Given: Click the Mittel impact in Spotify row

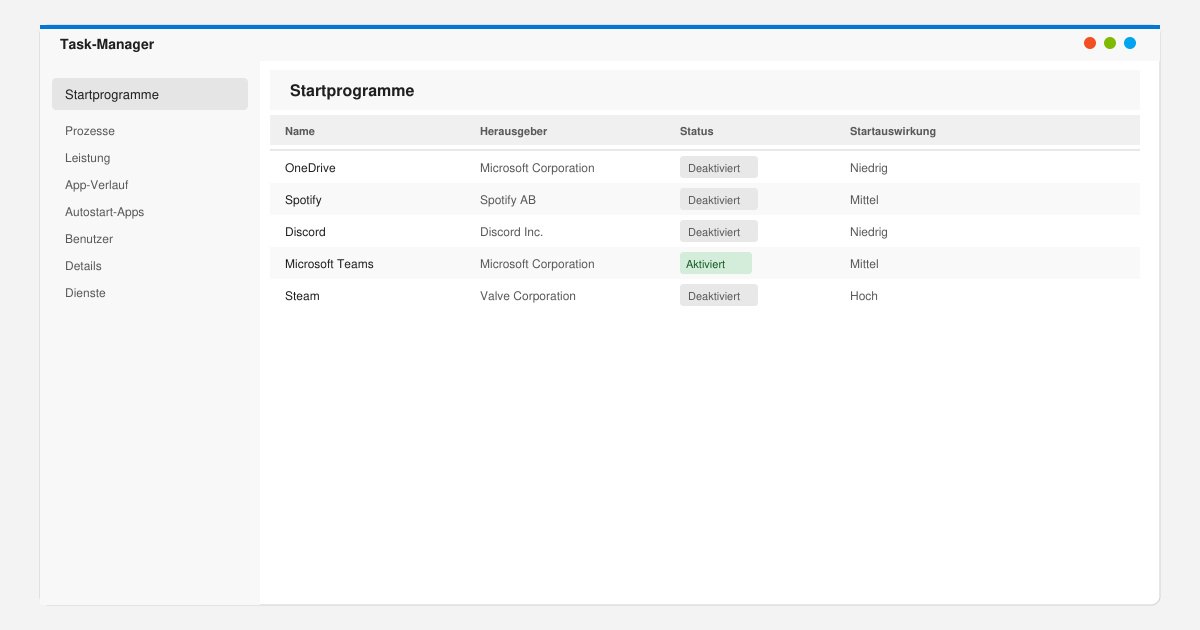Looking at the screenshot, I should coord(864,200).
